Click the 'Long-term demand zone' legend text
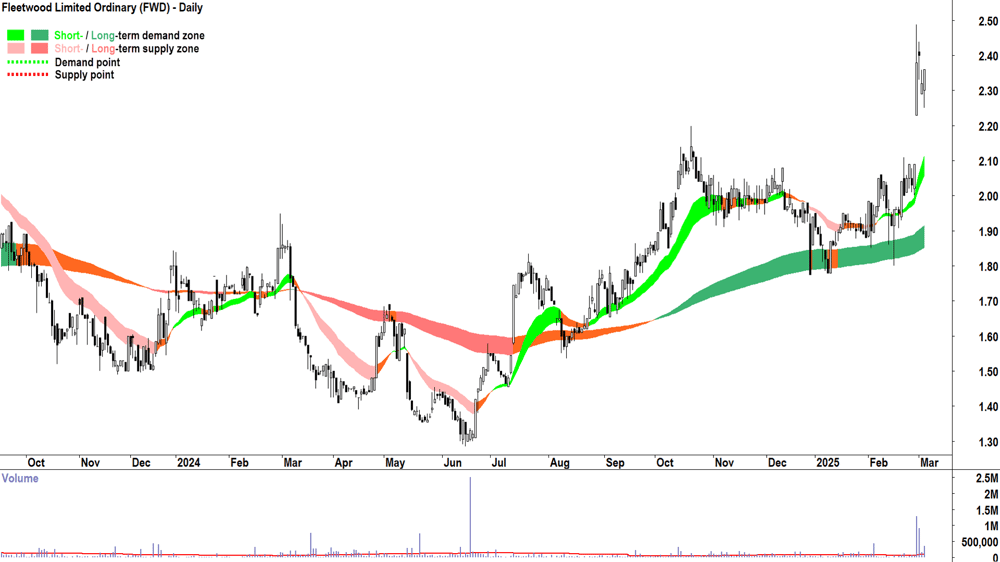The width and height of the screenshot is (1000, 562). (x=148, y=35)
